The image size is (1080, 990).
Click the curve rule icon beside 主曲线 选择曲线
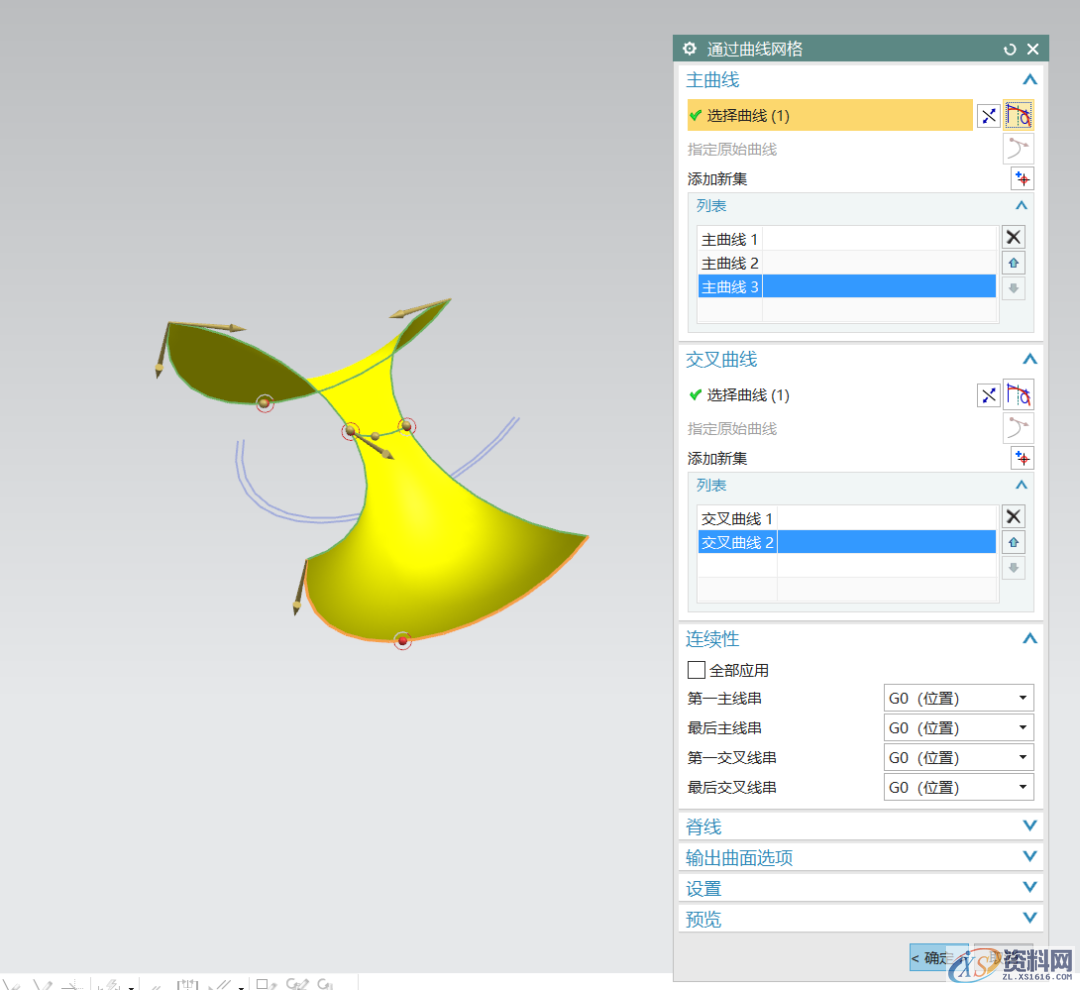click(x=1019, y=116)
